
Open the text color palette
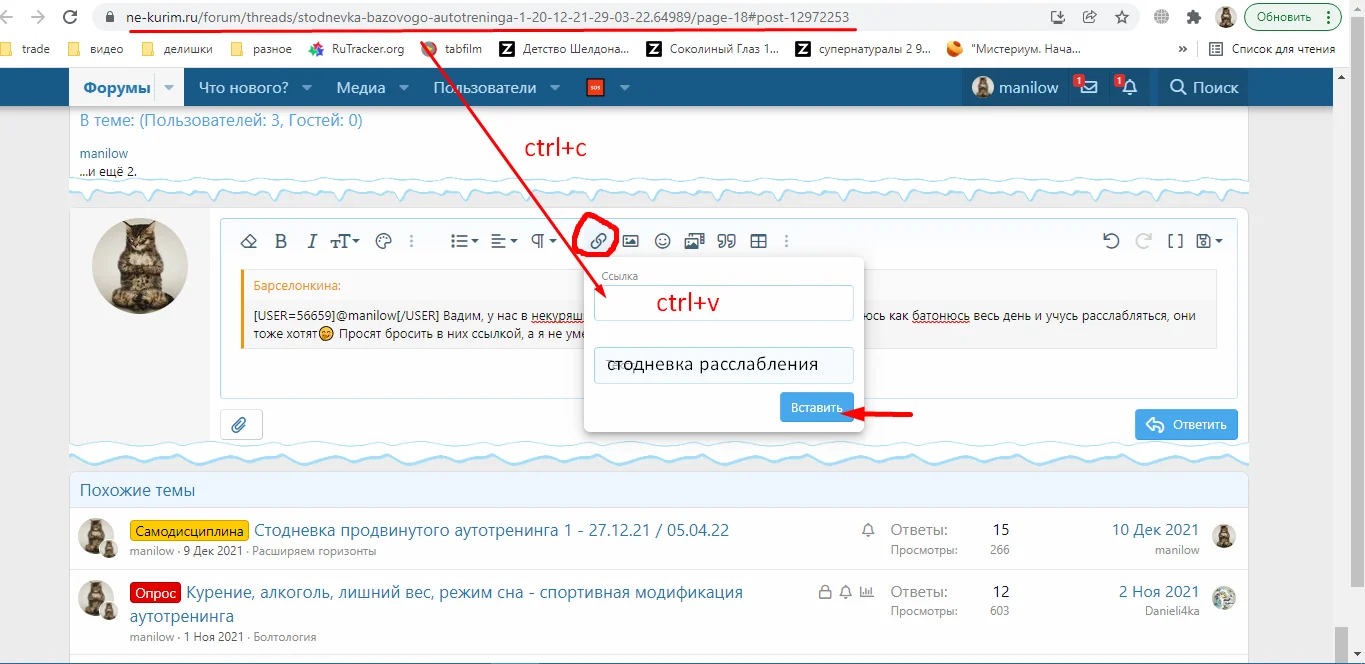(382, 241)
